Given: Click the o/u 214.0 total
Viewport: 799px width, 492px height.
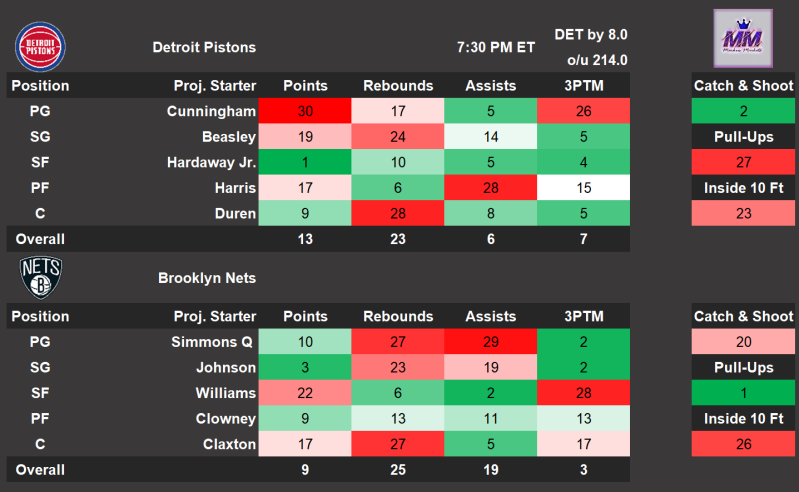Looking at the screenshot, I should coord(597,60).
